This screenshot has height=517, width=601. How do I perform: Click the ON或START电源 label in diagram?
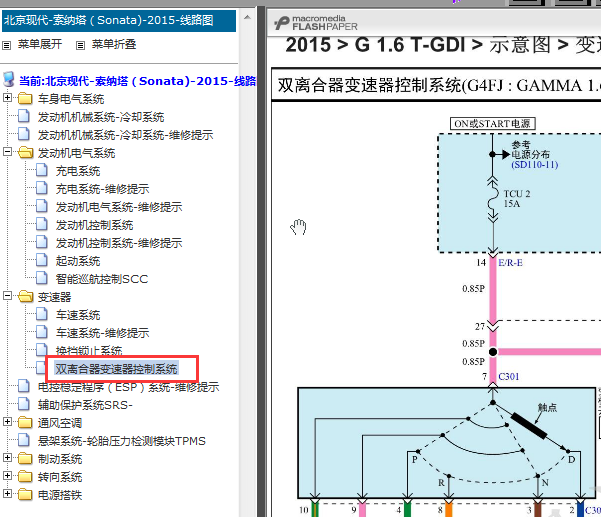[492, 124]
